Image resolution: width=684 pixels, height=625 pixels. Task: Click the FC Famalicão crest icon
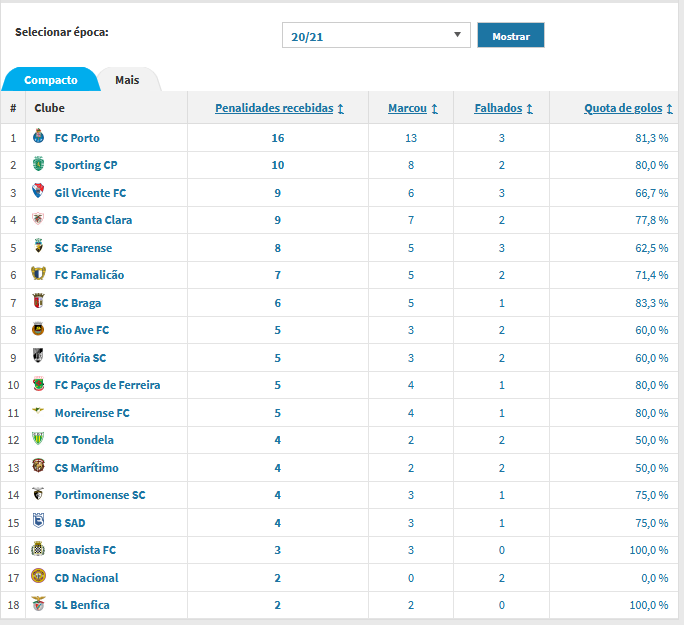(x=38, y=273)
